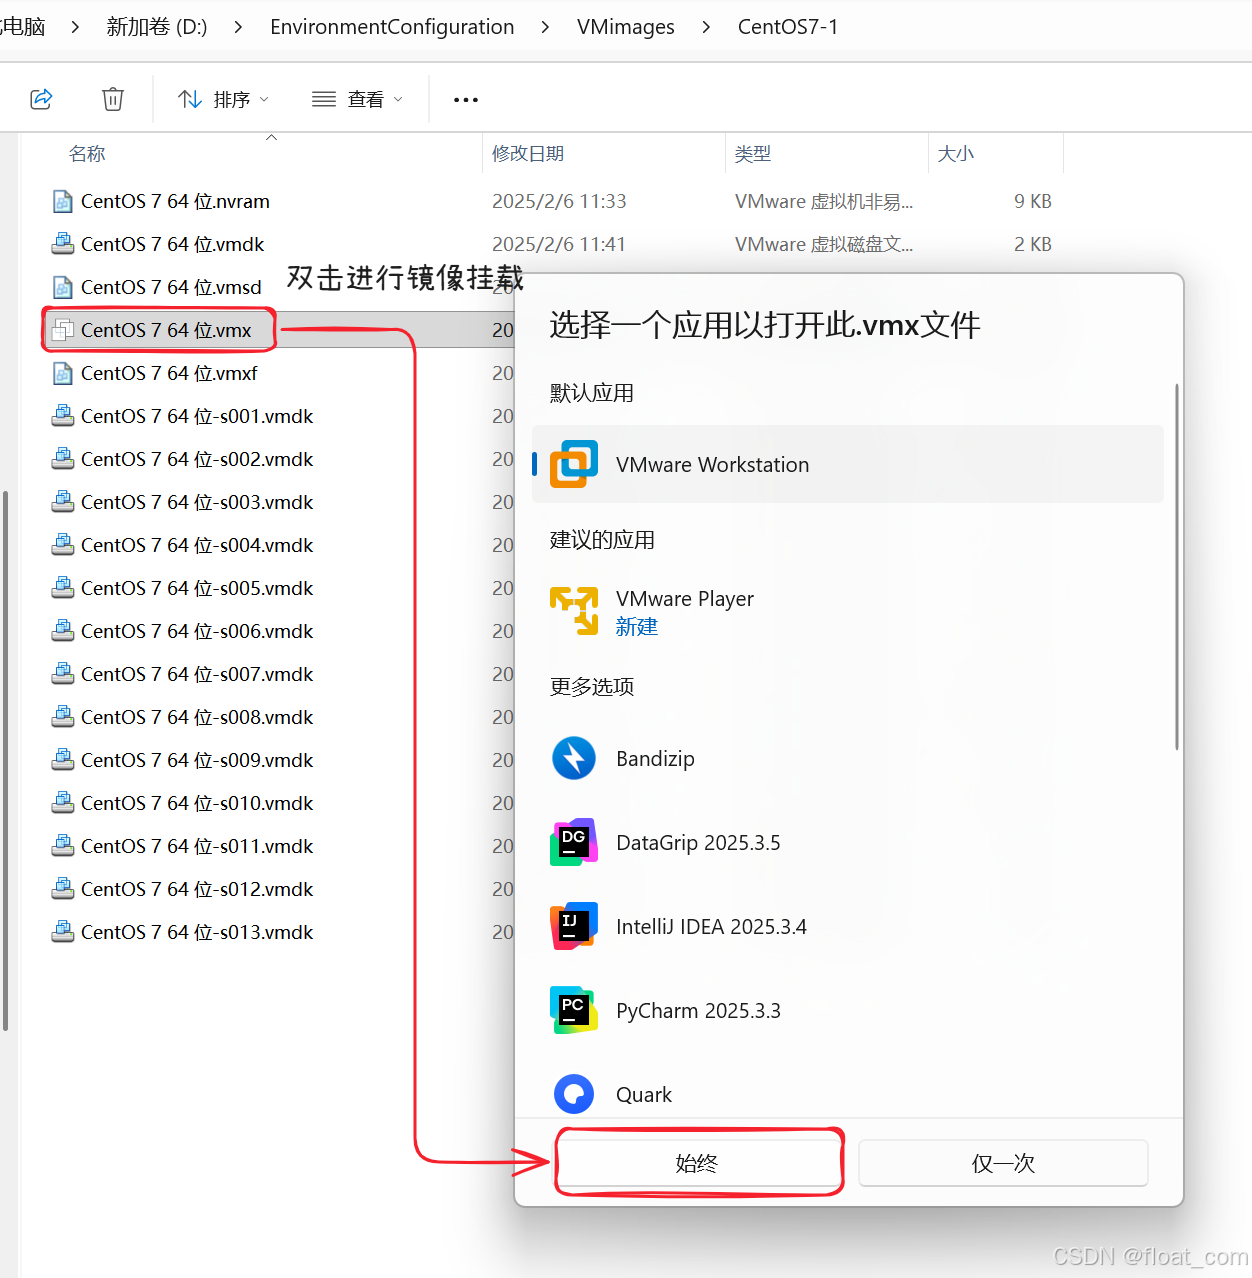Screen dimensions: 1252x1278
Task: Select file CentOS 7 64 位-s003.vmdk
Action: tap(197, 502)
